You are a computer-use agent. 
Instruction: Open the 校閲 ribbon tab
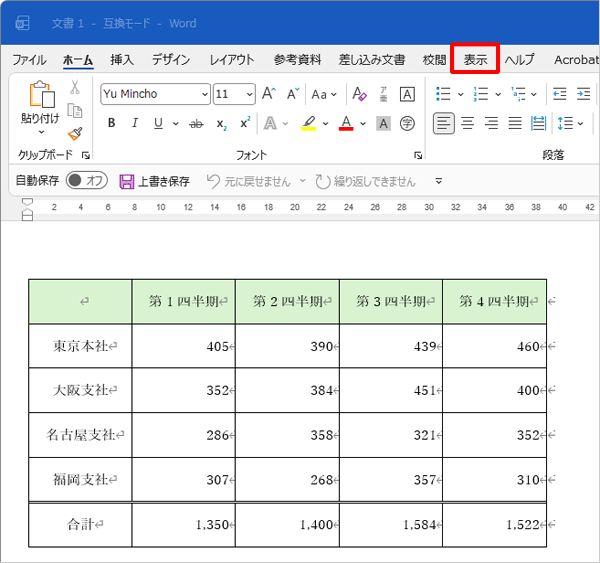coord(434,60)
